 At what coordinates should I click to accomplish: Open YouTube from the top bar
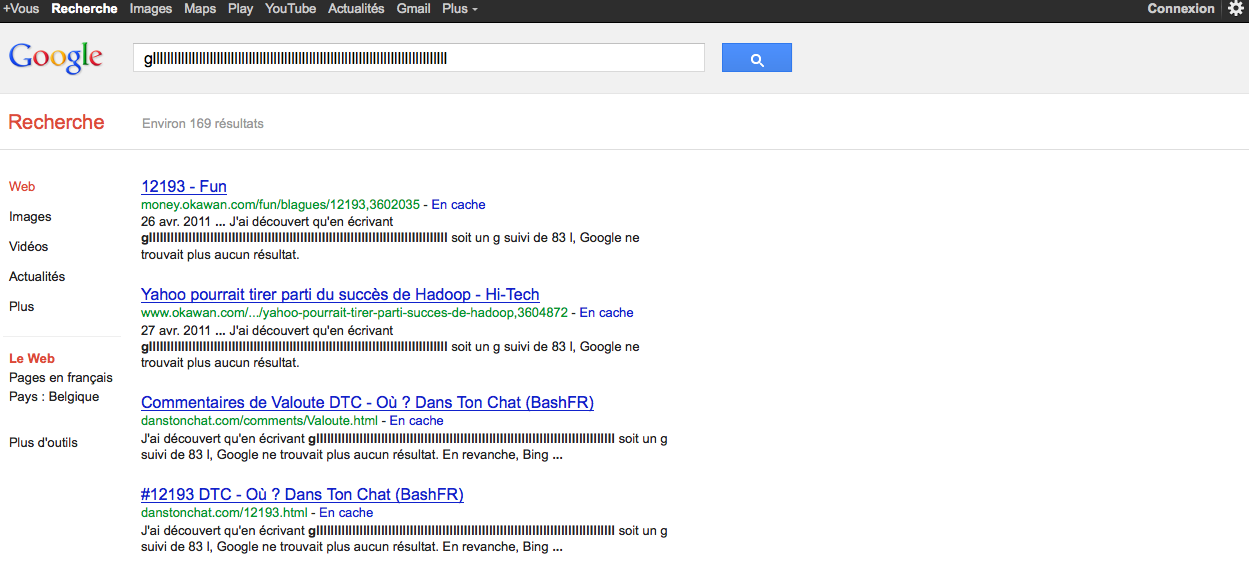coord(290,9)
